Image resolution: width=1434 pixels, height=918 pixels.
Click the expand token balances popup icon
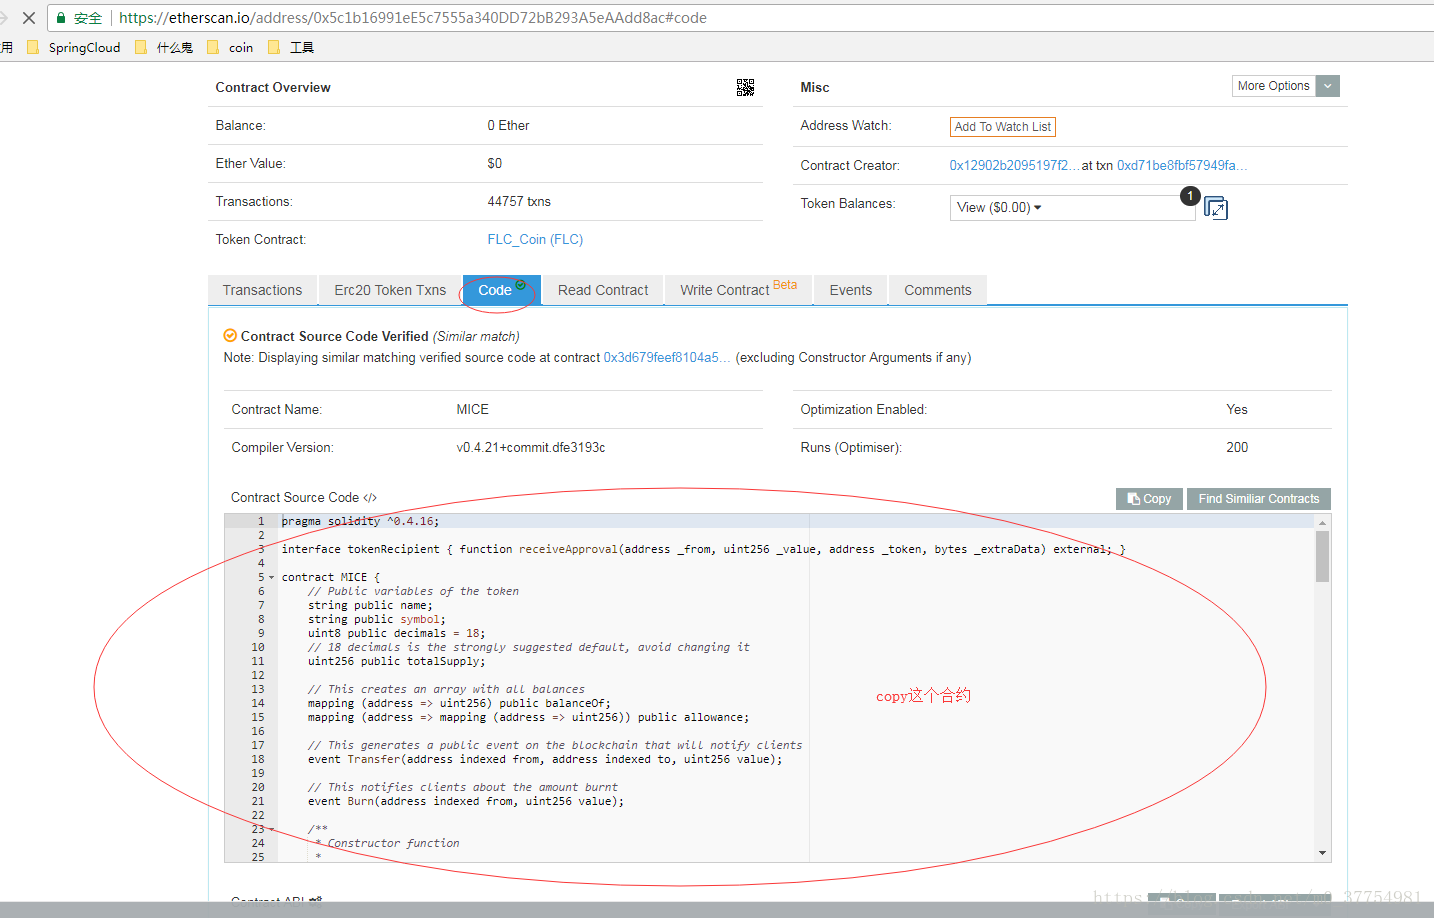[1216, 208]
